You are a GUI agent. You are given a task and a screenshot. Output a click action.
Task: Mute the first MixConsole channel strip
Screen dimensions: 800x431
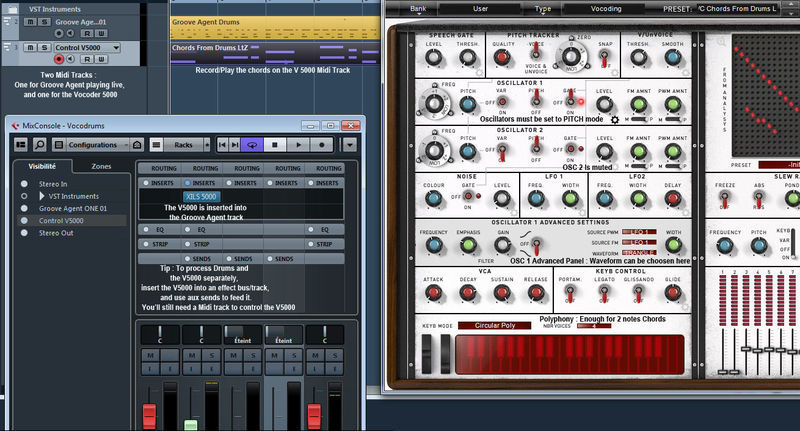[x=150, y=356]
